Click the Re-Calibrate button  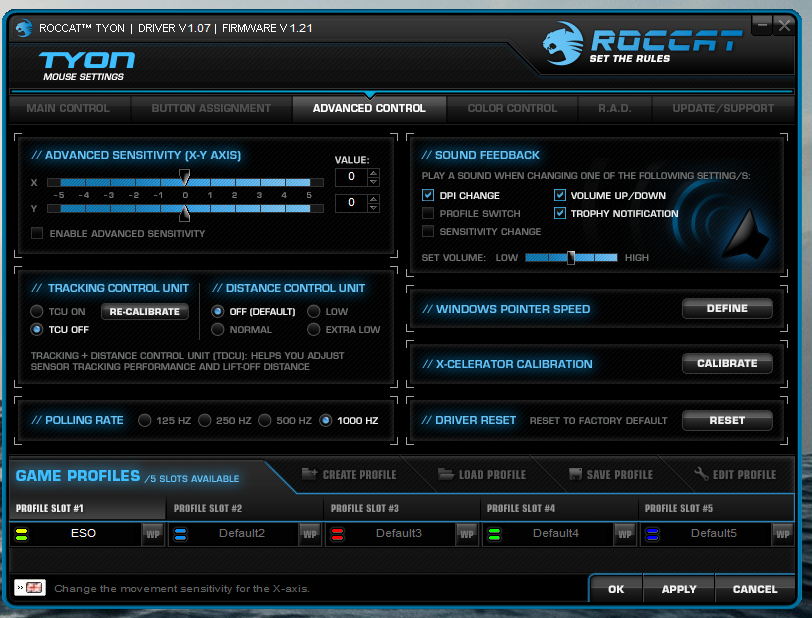point(144,311)
